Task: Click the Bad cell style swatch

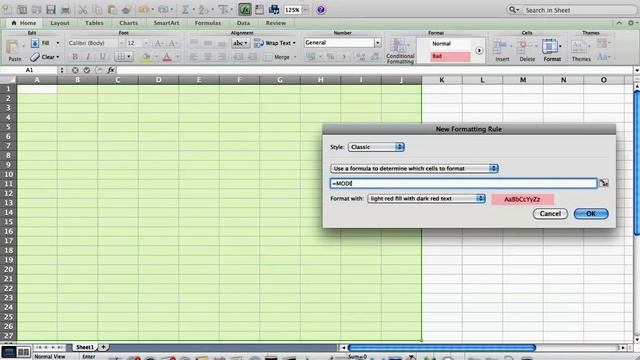Action: [x=451, y=56]
